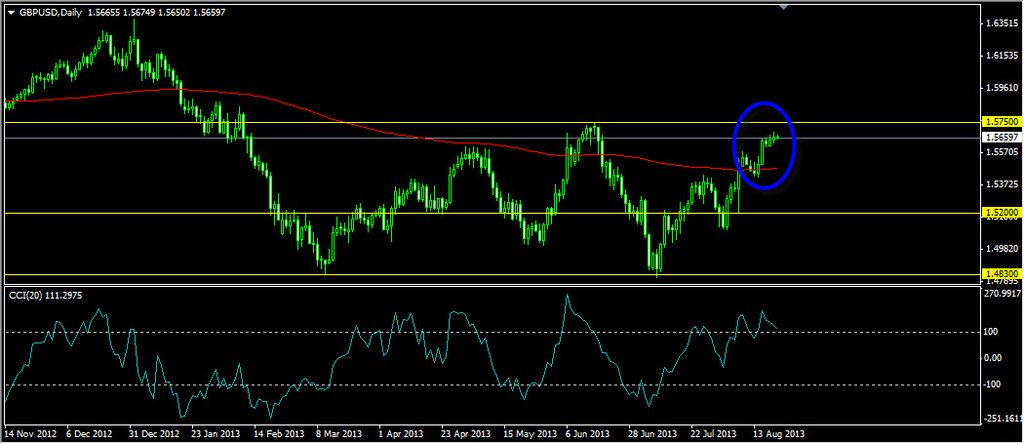This screenshot has width=1024, height=444.
Task: Click the 0.00 level on CCI scale
Action: click(x=995, y=358)
